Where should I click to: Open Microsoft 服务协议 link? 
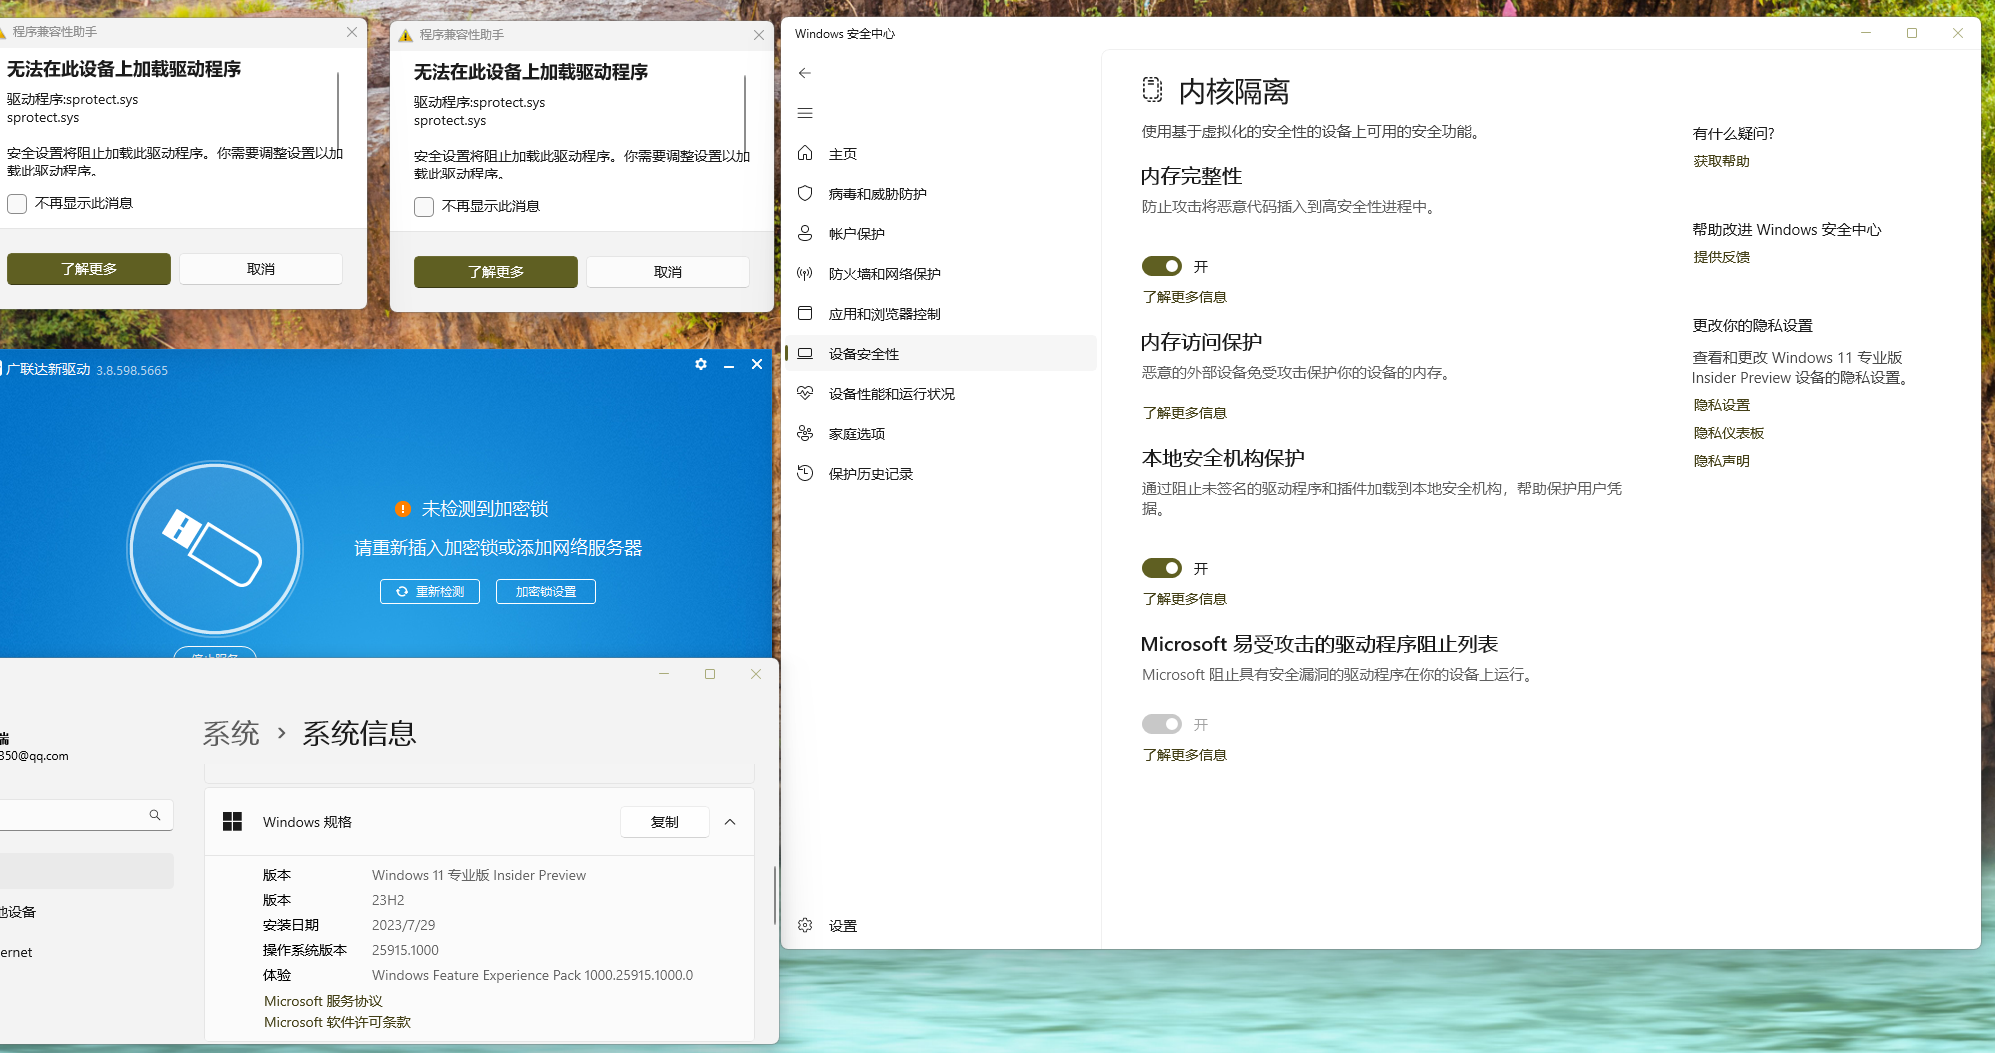coord(323,1001)
